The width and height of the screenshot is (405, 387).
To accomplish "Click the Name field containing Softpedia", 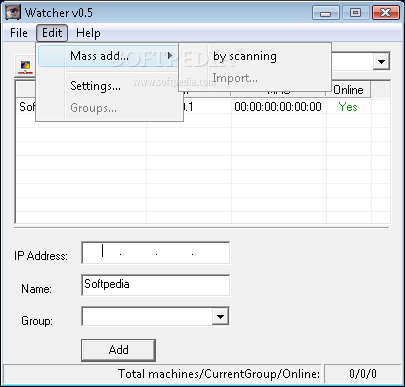I will [155, 285].
